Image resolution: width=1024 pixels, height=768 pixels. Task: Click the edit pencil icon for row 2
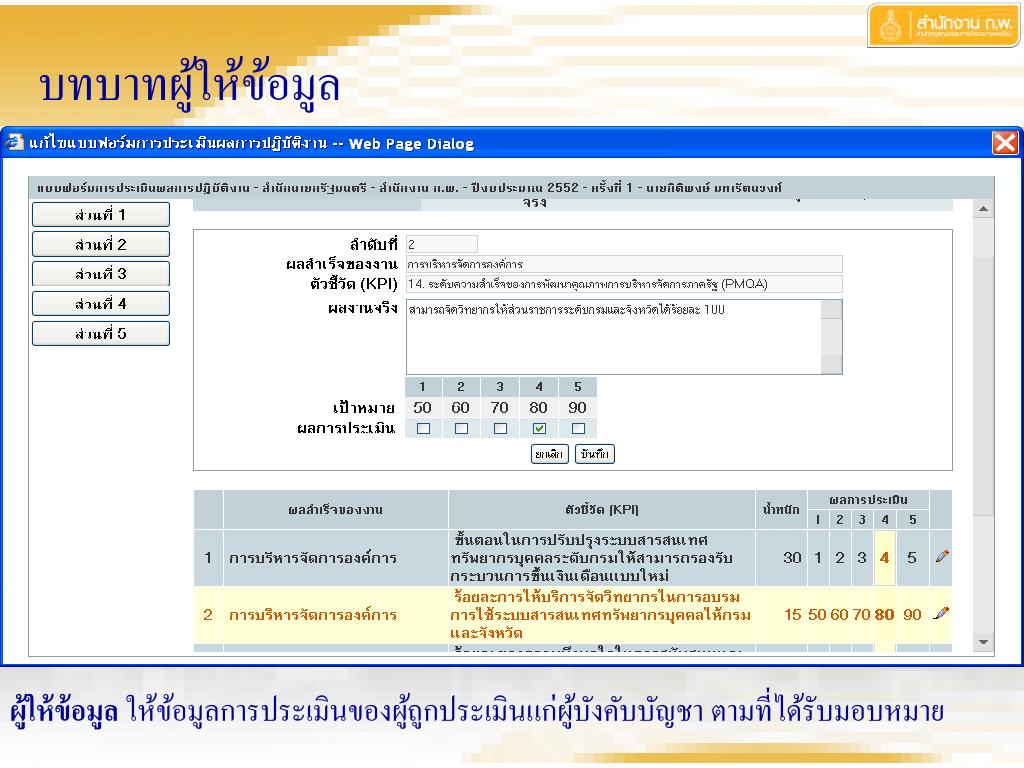[942, 613]
